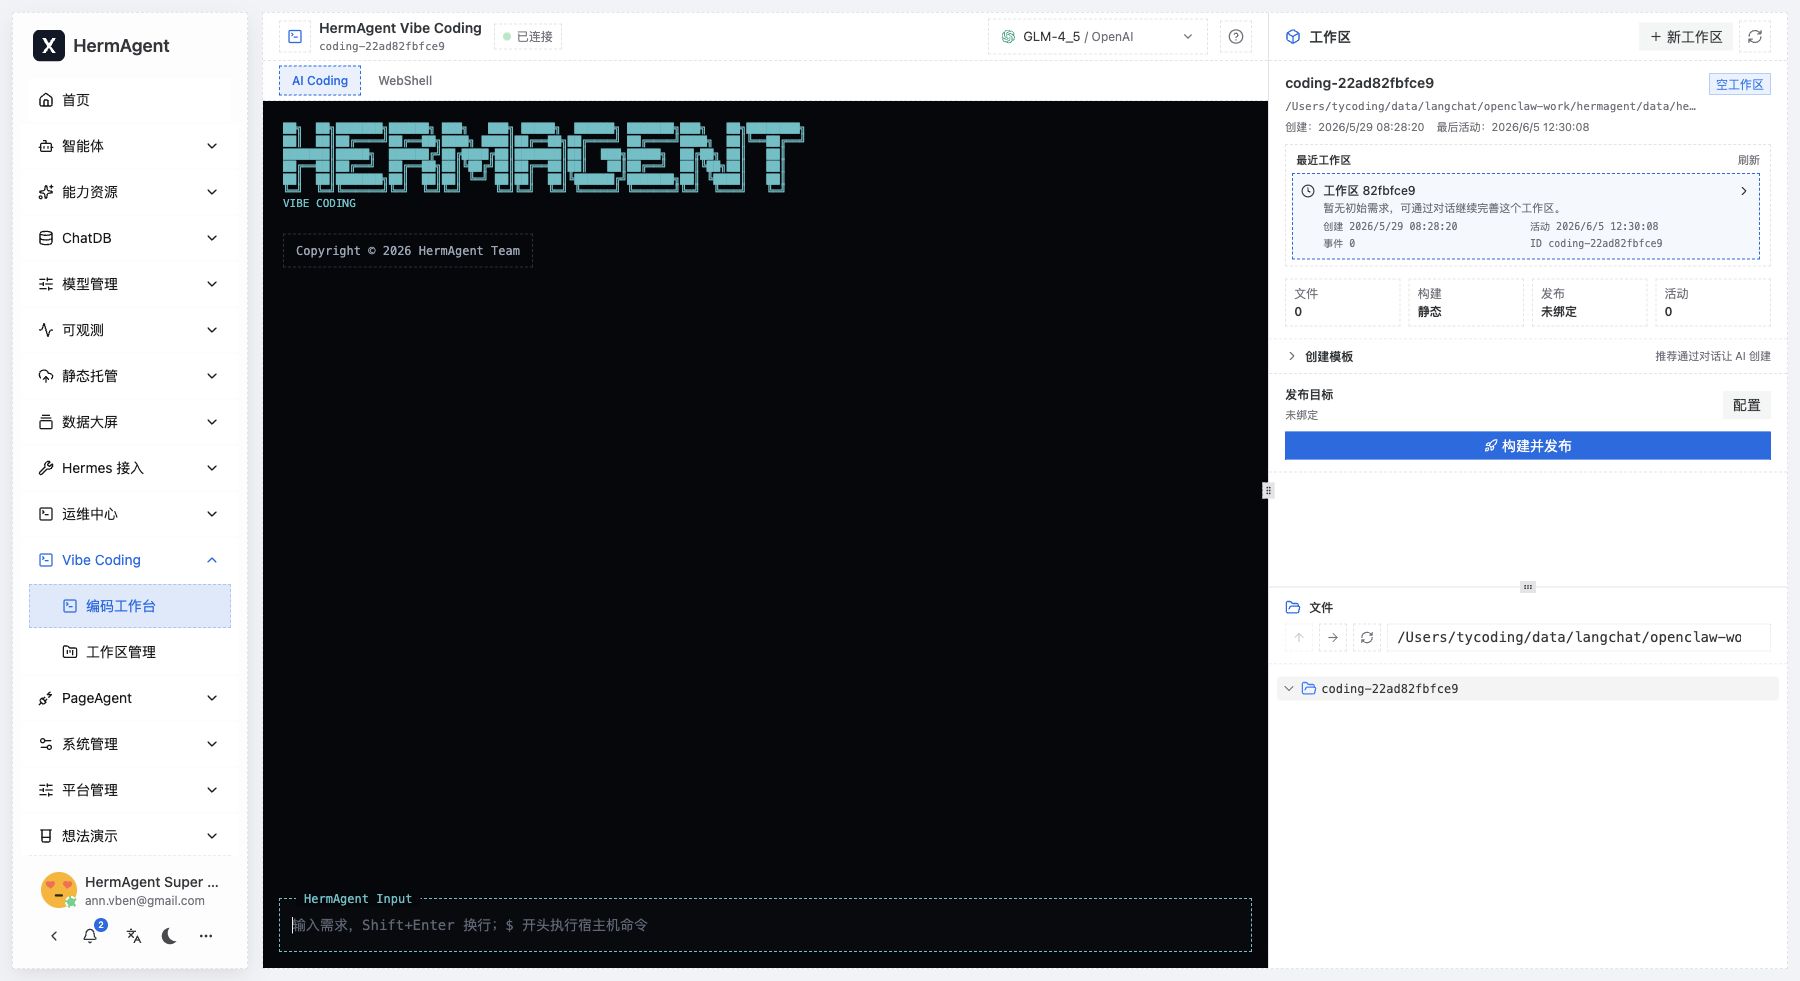Viewport: 1800px width, 981px height.
Task: Click the chevron on 工作区 82fbfce9 card
Action: [x=1744, y=191]
